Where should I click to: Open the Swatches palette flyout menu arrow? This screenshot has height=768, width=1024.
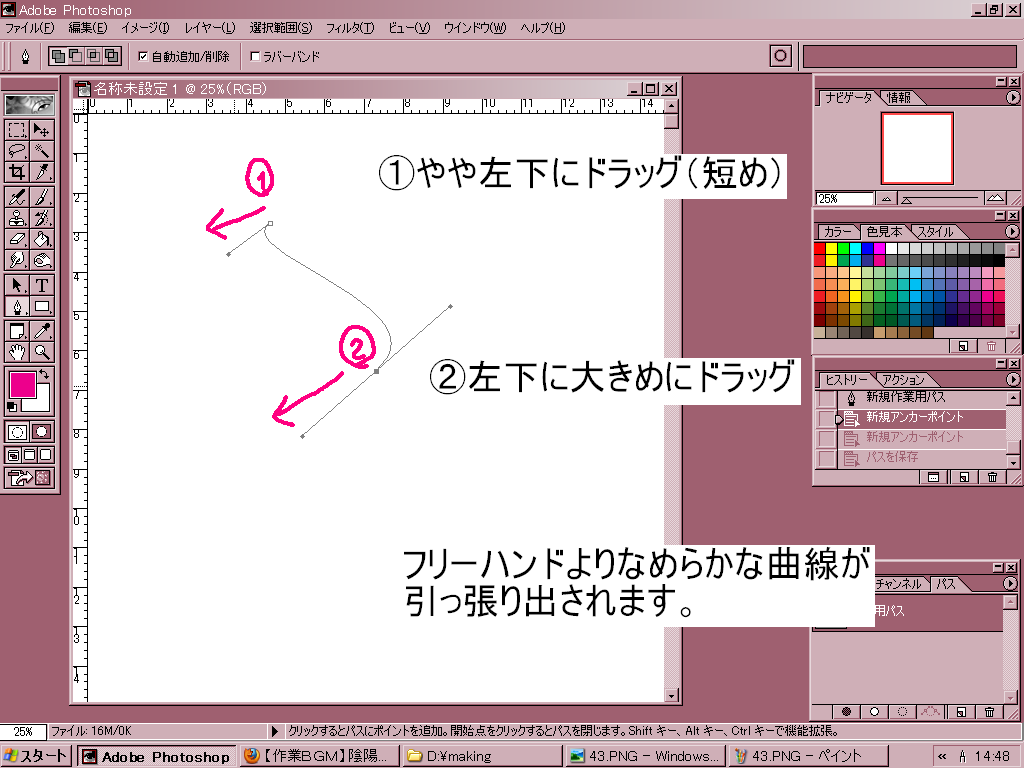point(1012,231)
